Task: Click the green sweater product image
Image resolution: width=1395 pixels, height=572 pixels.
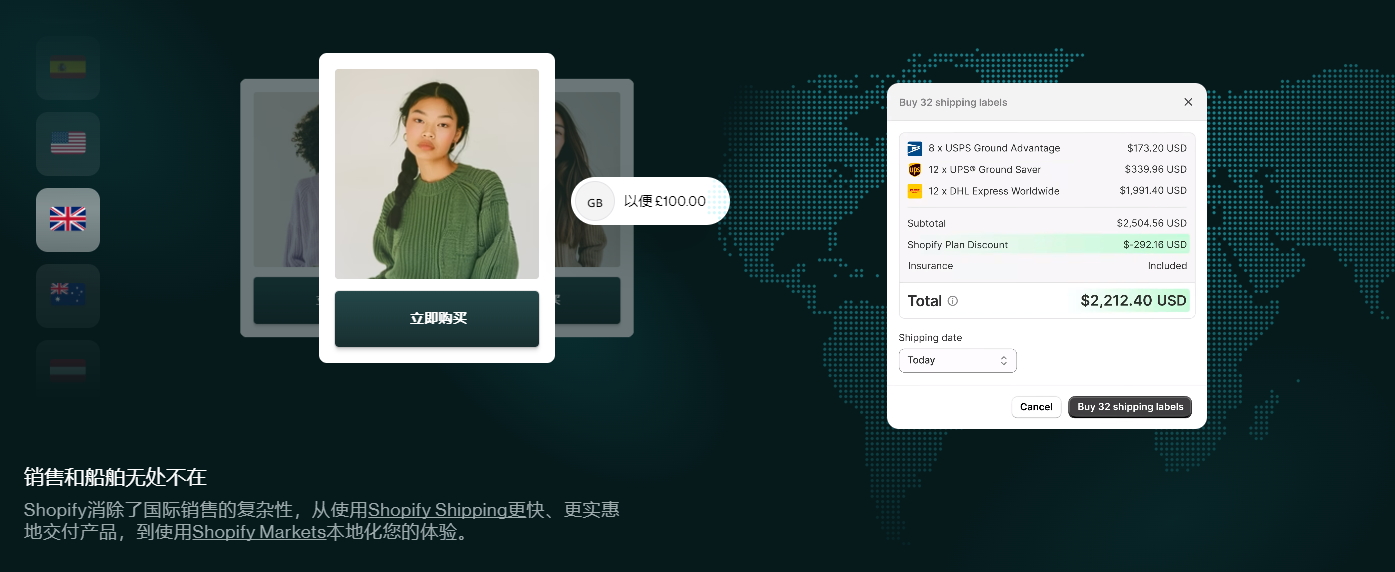Action: (437, 174)
